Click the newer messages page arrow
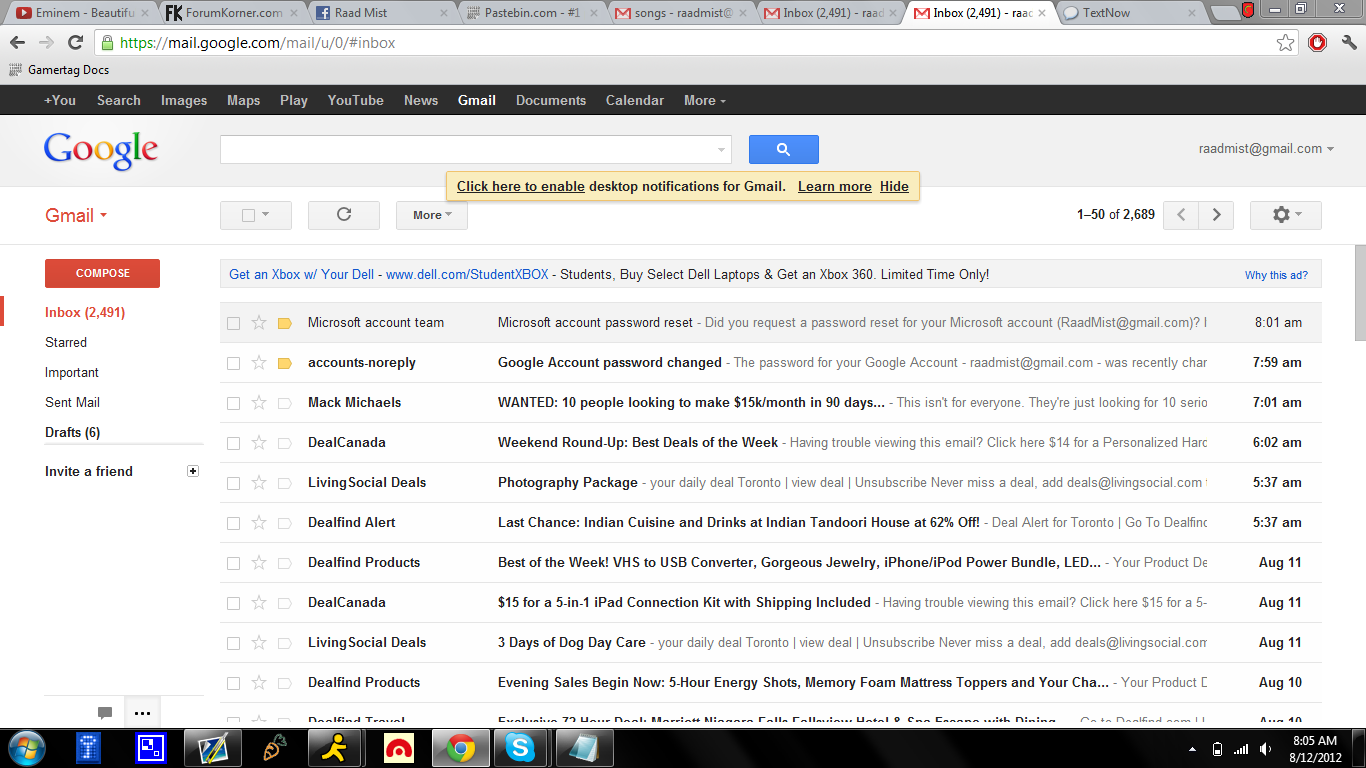The image size is (1366, 768). [1181, 215]
